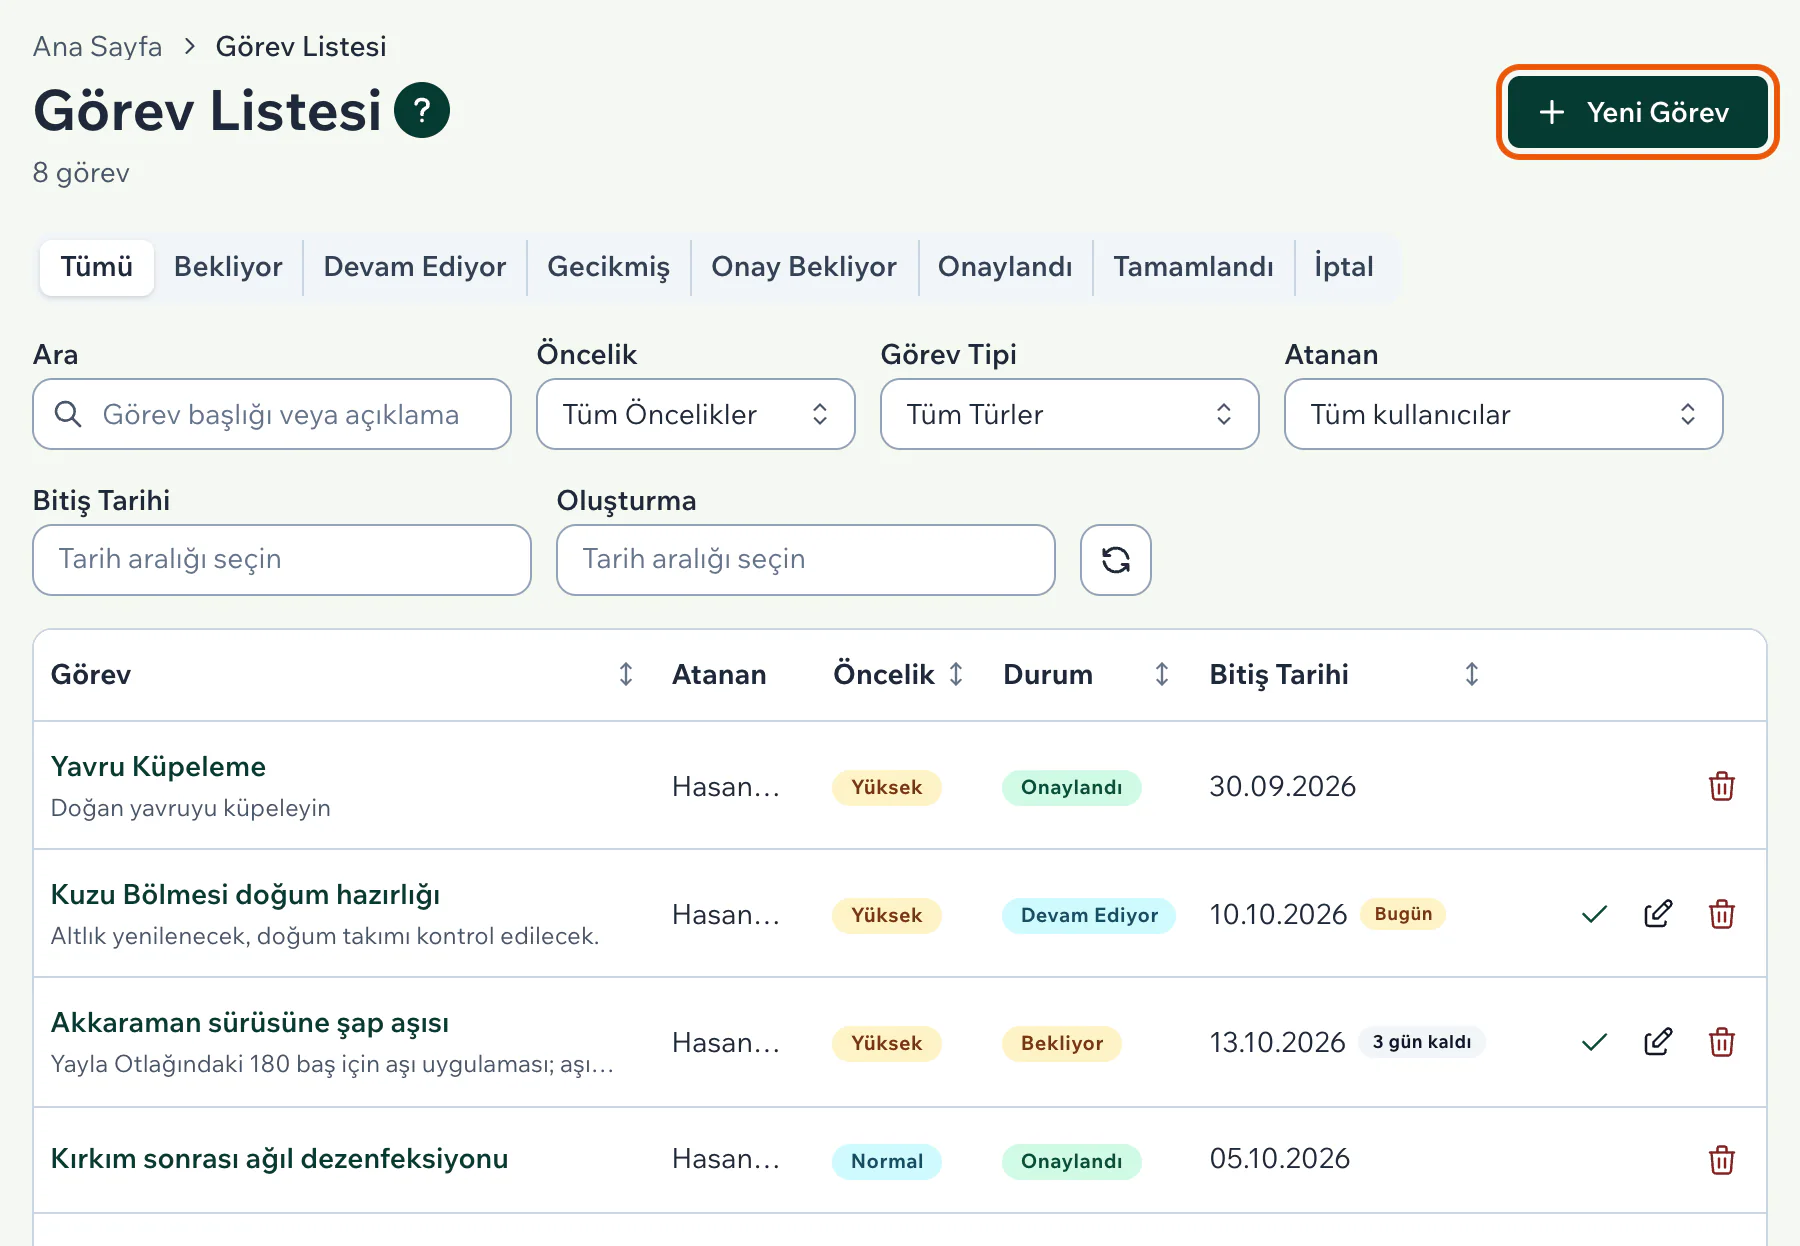Screen dimensions: 1800x1246
Task: Open the Oluşturma date range picker
Action: (x=806, y=560)
